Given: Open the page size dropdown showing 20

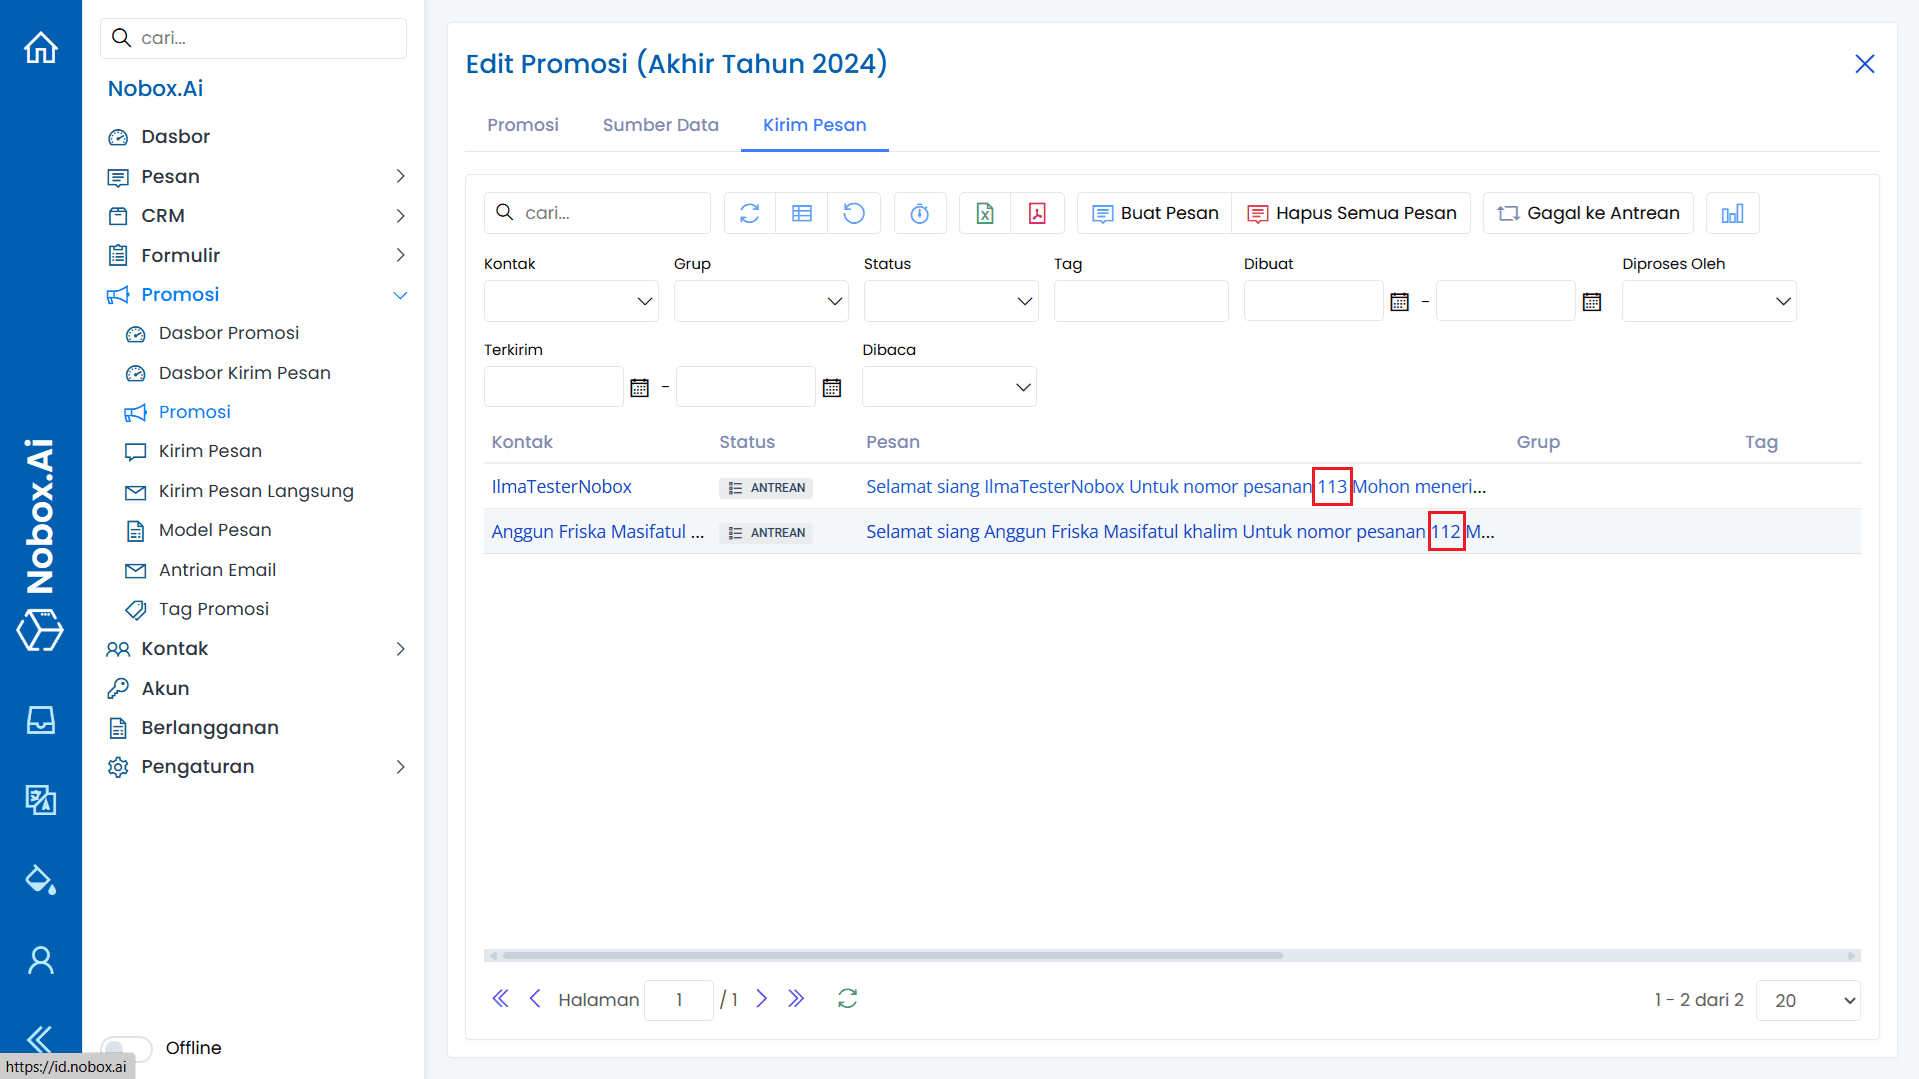Looking at the screenshot, I should coord(1807,1000).
